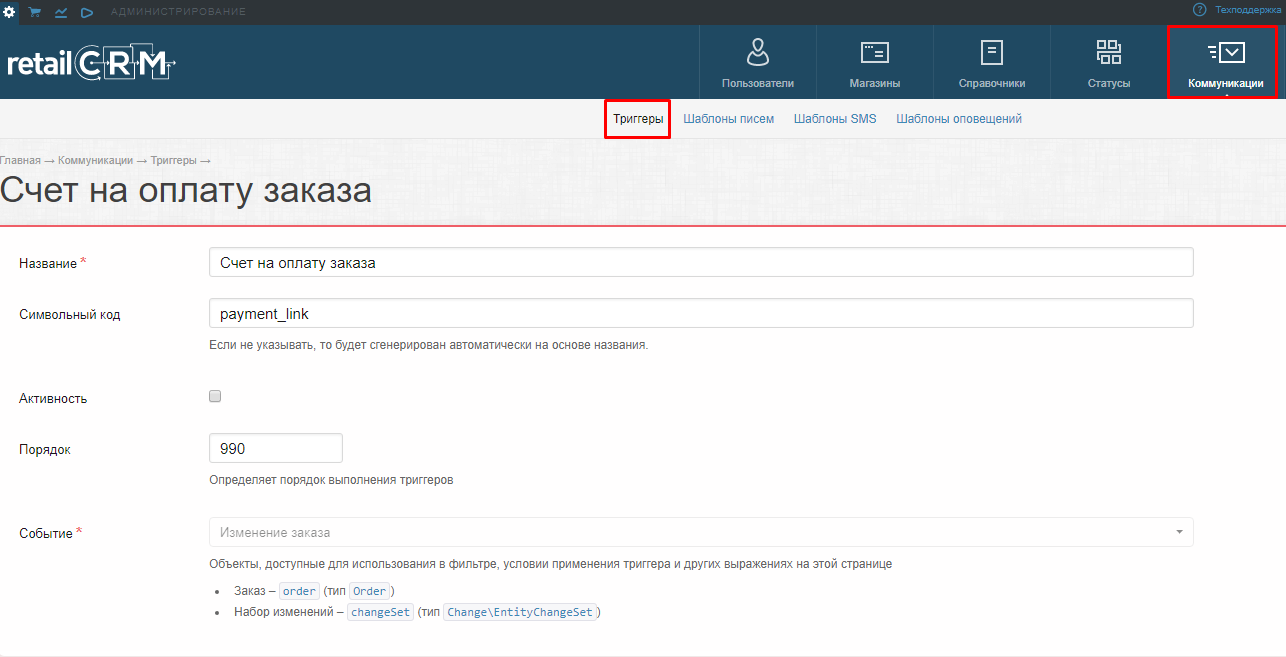Screen dimensions: 1286x657
Task: Click the 'changeSet' code label
Action: (380, 612)
